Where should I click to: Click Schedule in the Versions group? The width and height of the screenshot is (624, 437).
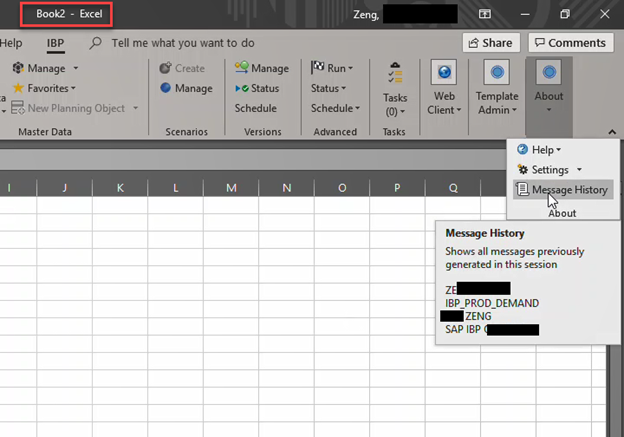coord(255,108)
